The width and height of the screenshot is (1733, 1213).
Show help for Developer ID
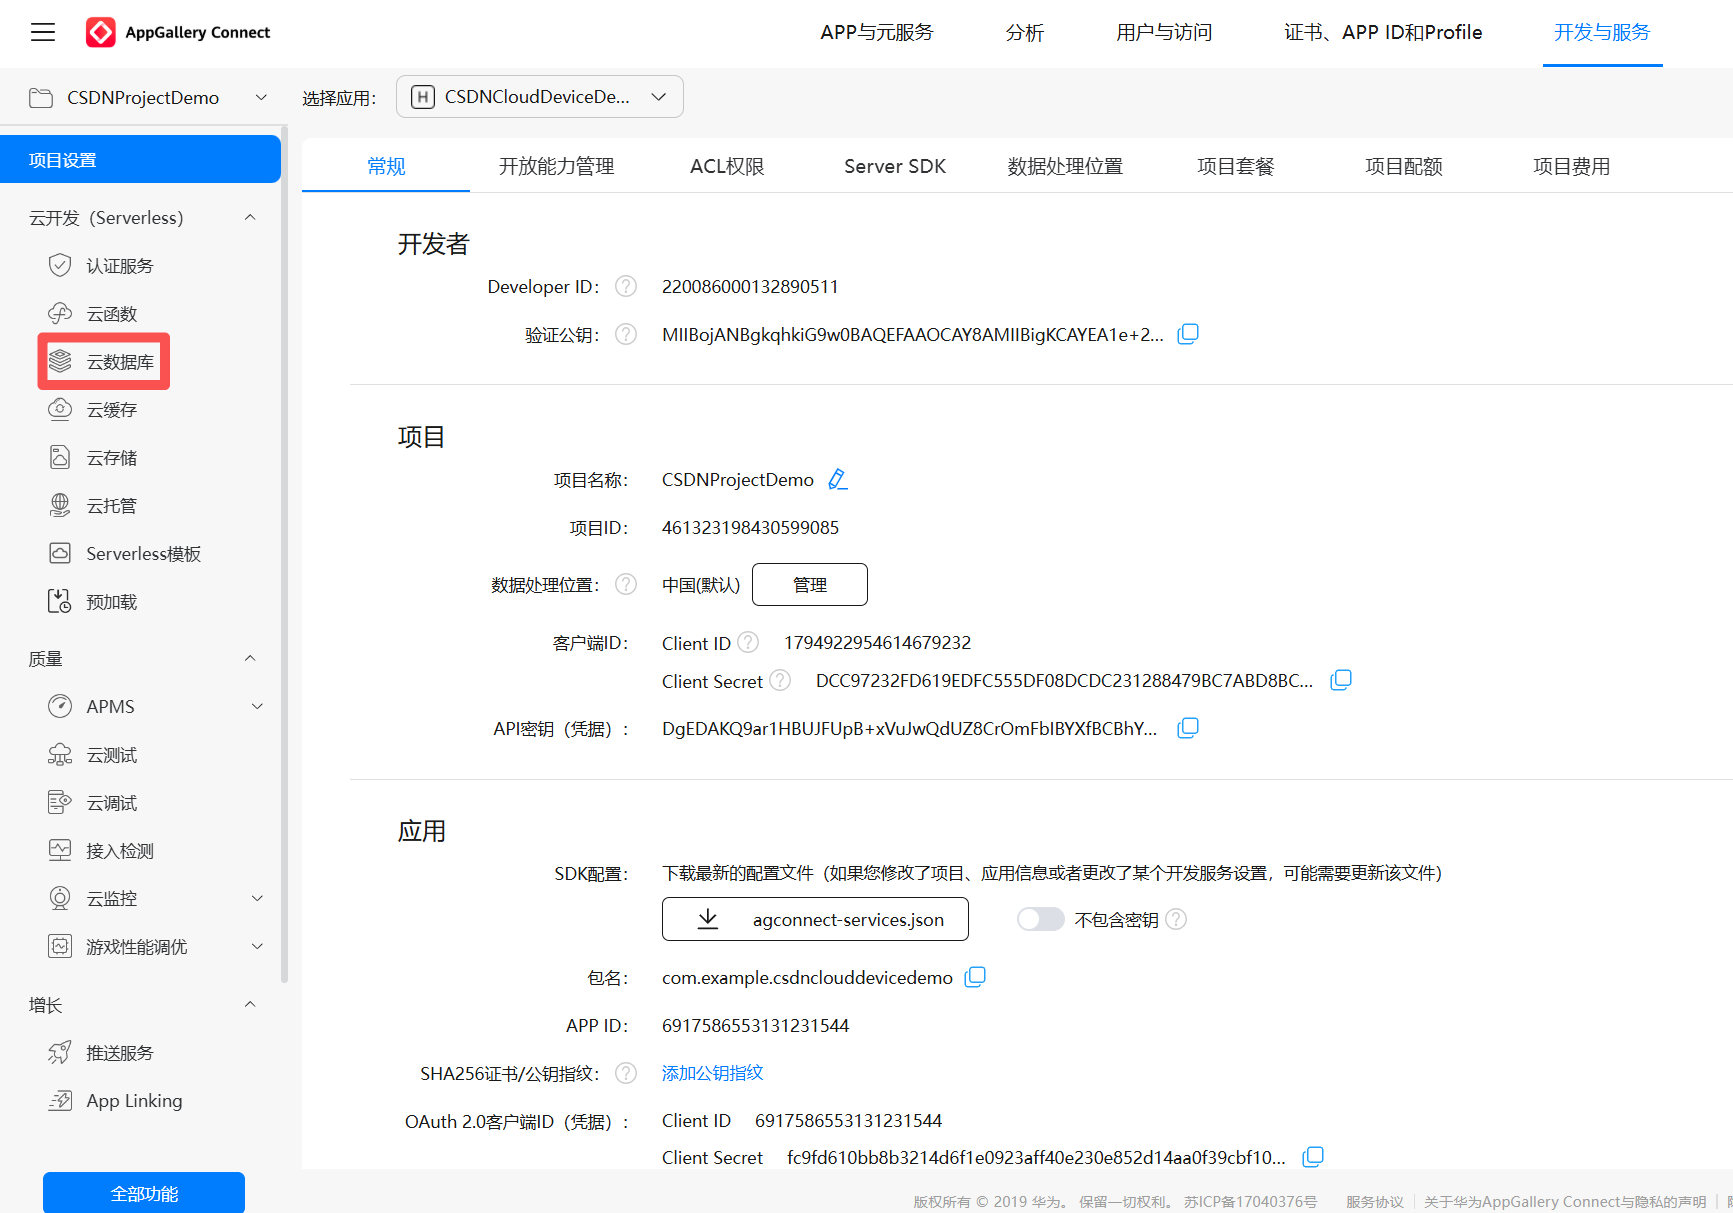(x=626, y=286)
